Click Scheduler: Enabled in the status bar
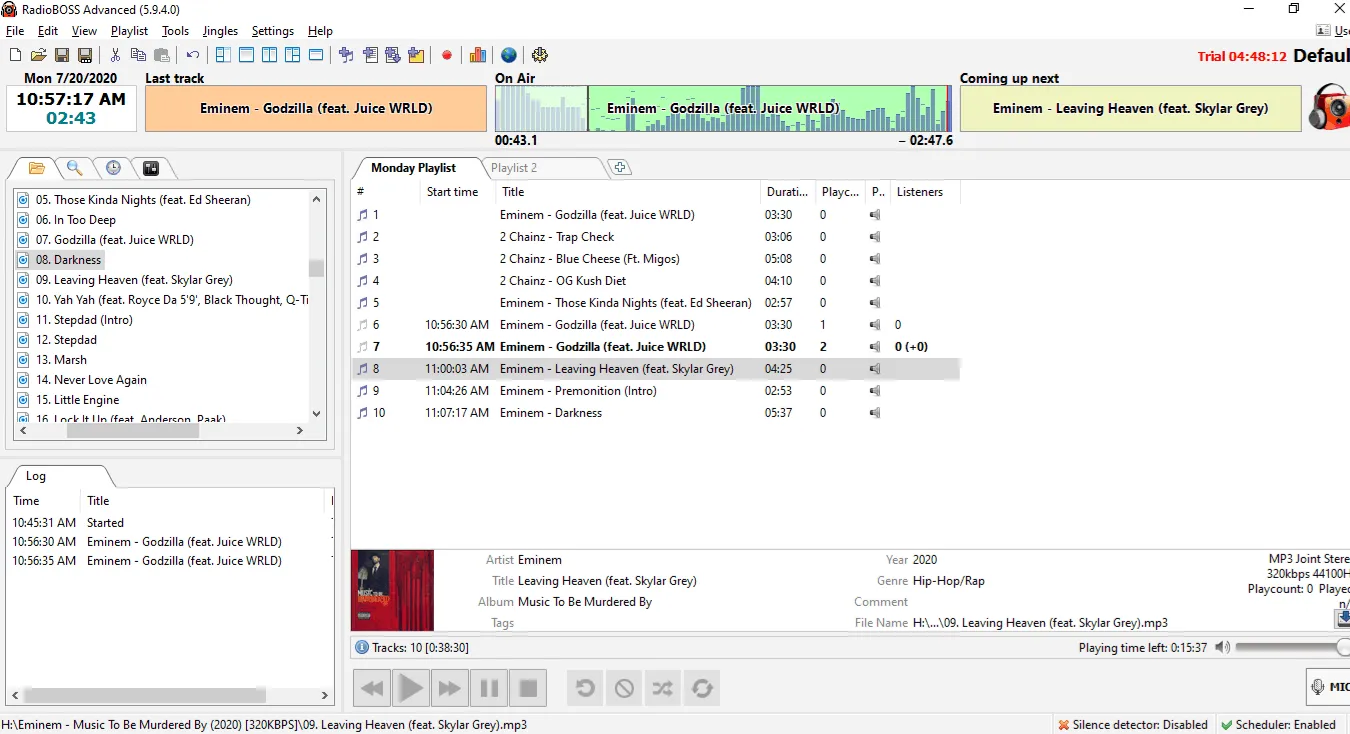Image resolution: width=1350 pixels, height=734 pixels. click(1280, 724)
